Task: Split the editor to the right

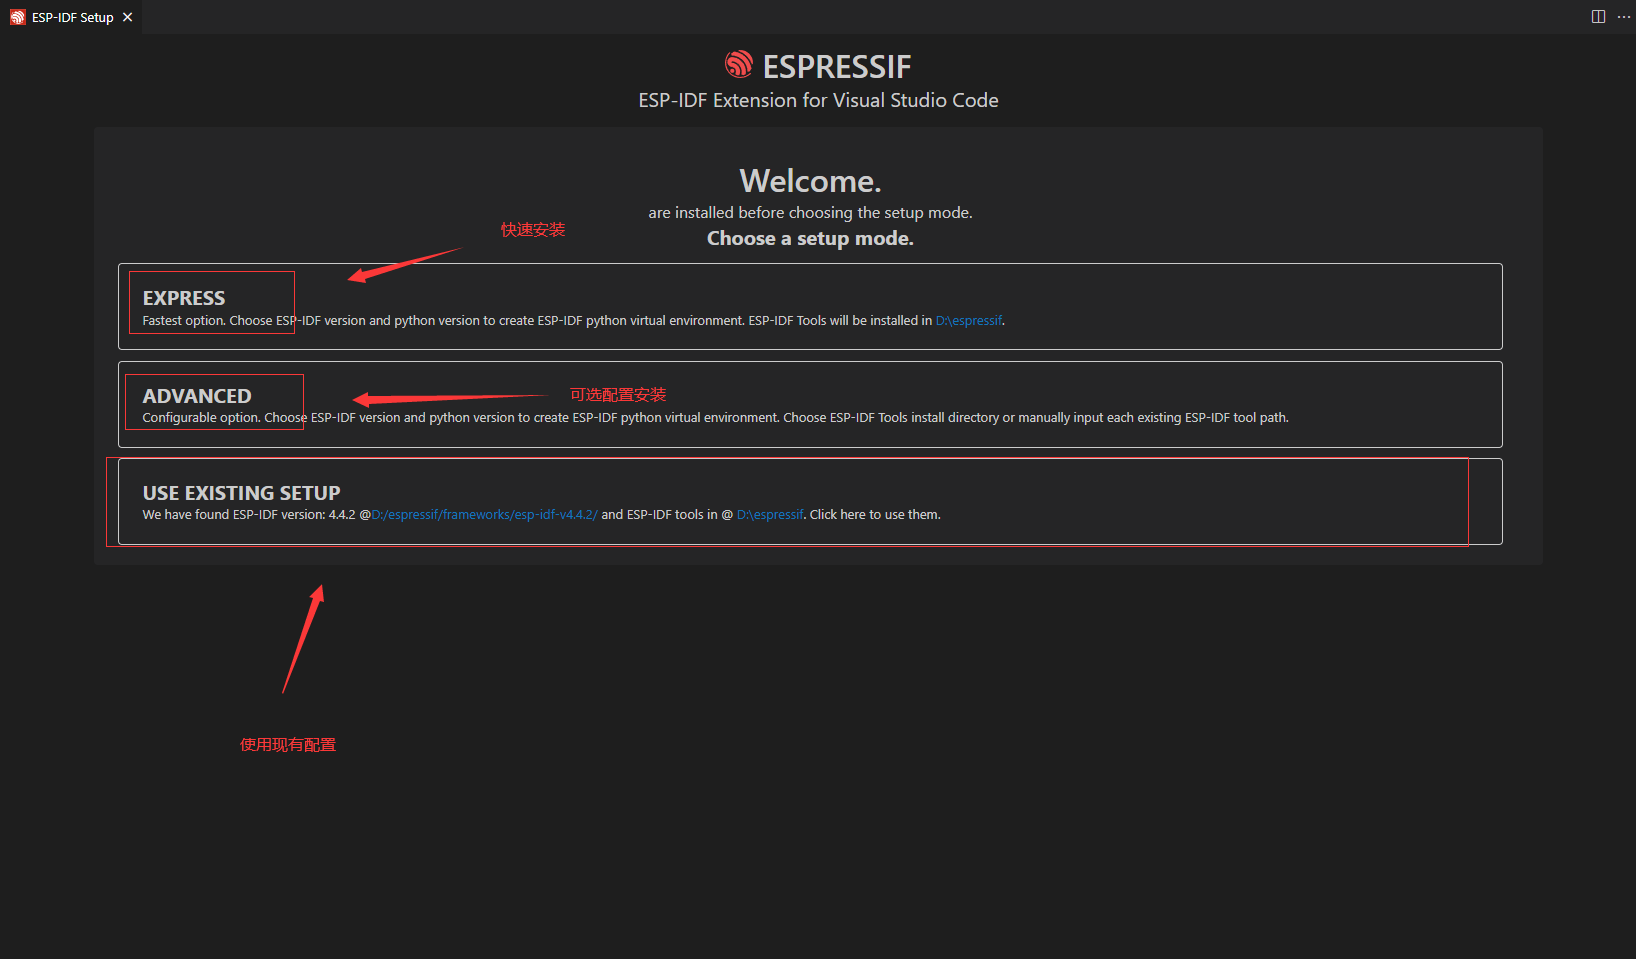Action: [1598, 17]
